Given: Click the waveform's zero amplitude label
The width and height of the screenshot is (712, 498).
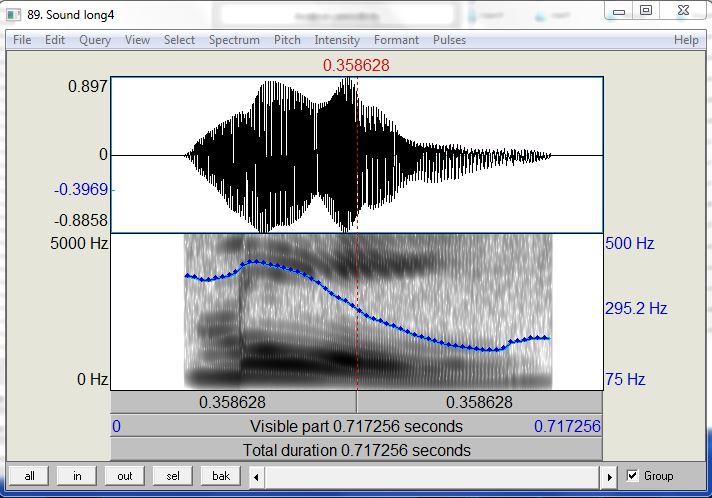Looking at the screenshot, I should pyautogui.click(x=104, y=155).
